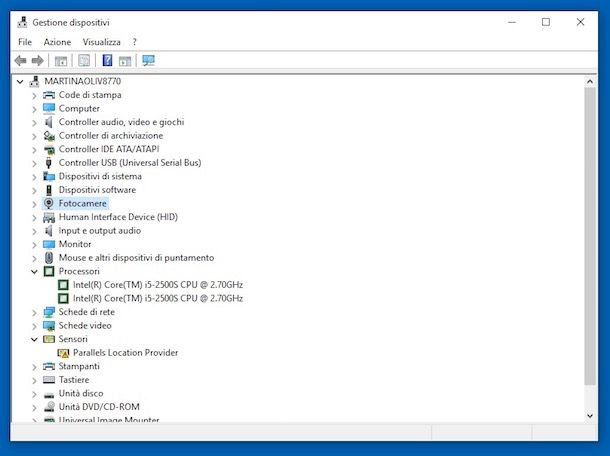Select Mouse e altri dispositivi di puntamento

pyautogui.click(x=136, y=258)
